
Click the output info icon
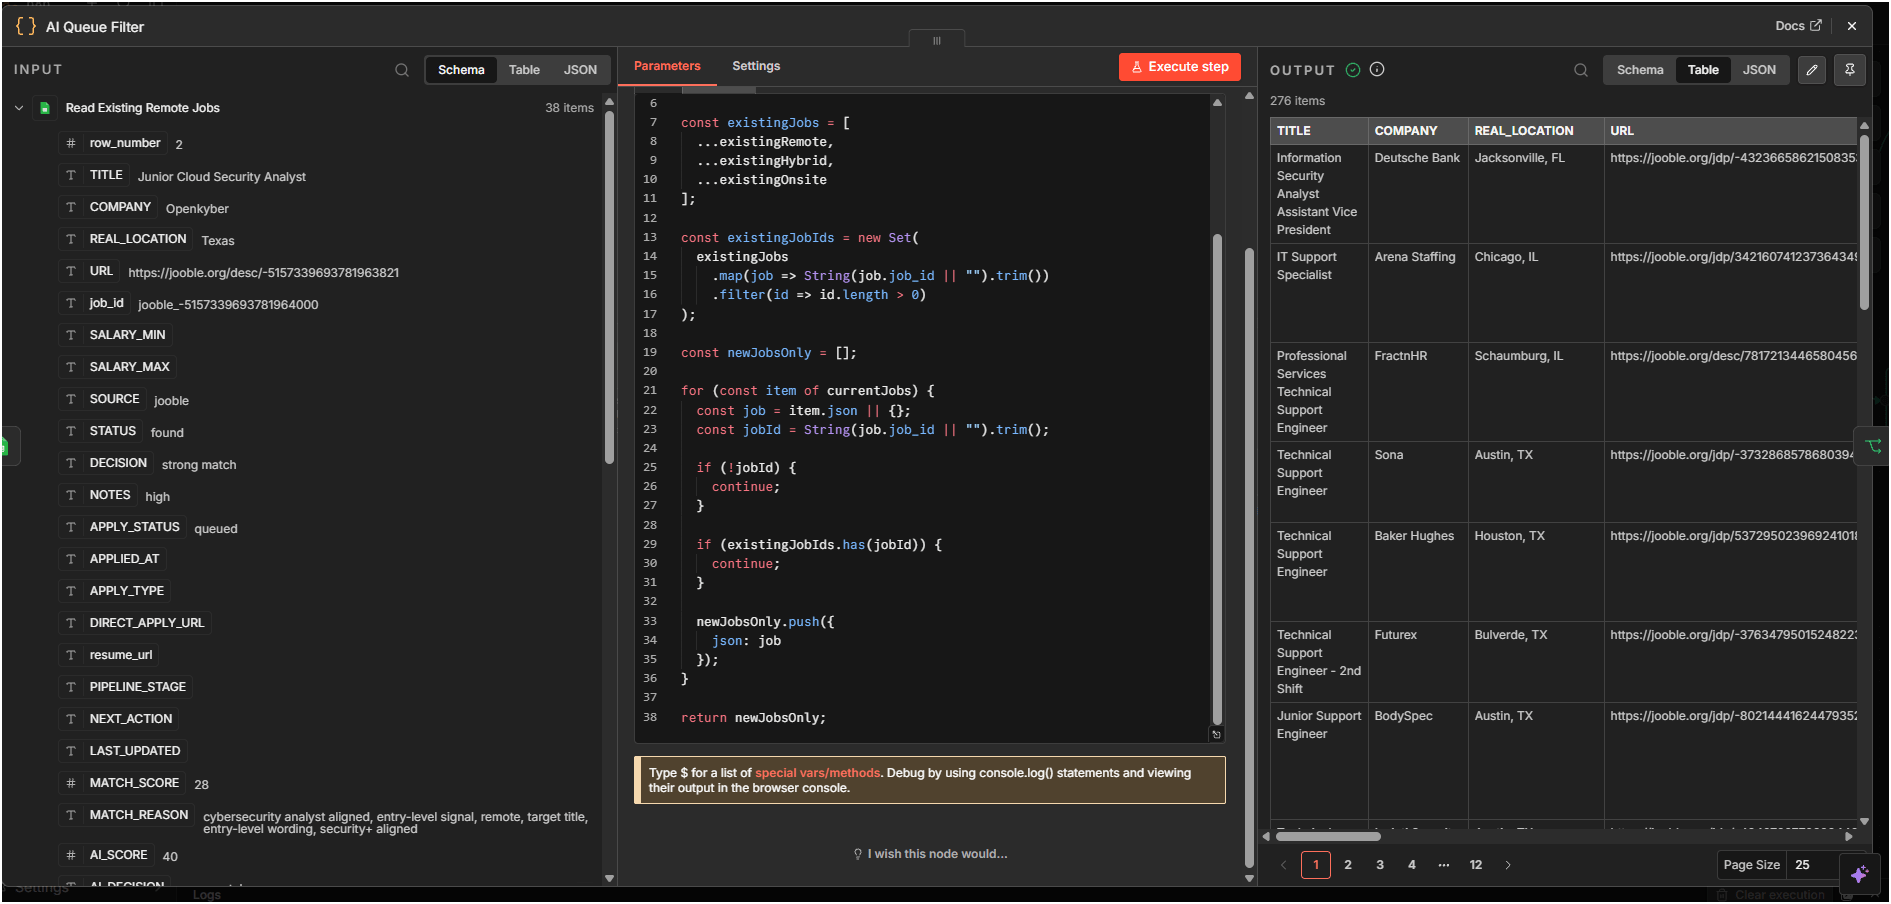click(x=1377, y=69)
